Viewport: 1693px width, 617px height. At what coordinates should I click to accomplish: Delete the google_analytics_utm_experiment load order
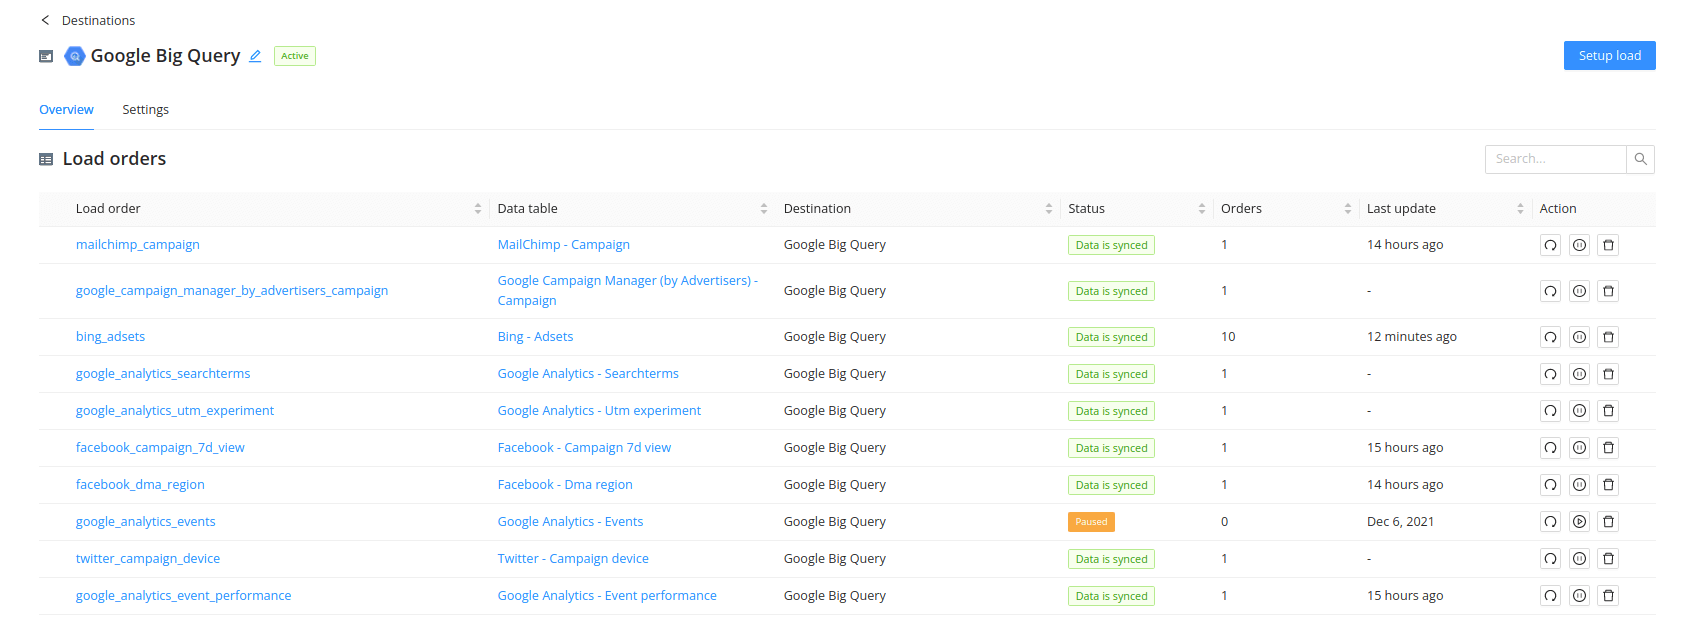(1608, 411)
